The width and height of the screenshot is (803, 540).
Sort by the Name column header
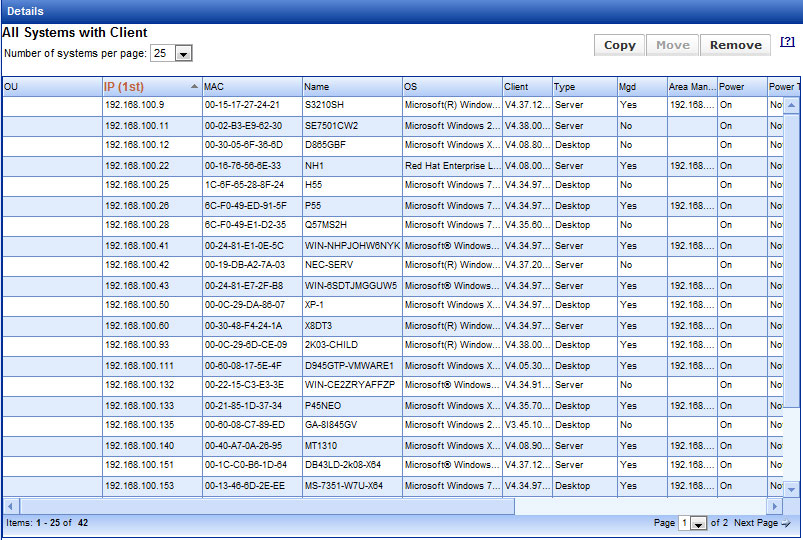351,87
